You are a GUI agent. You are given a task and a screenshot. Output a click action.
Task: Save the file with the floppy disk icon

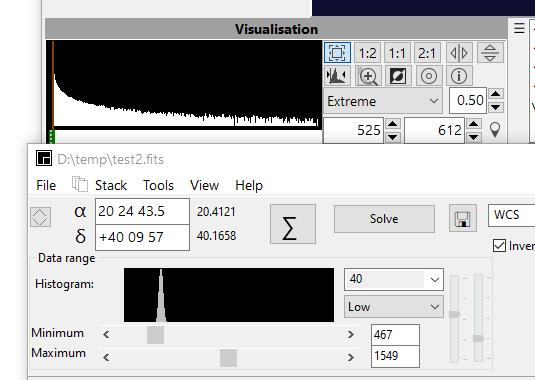click(x=463, y=218)
